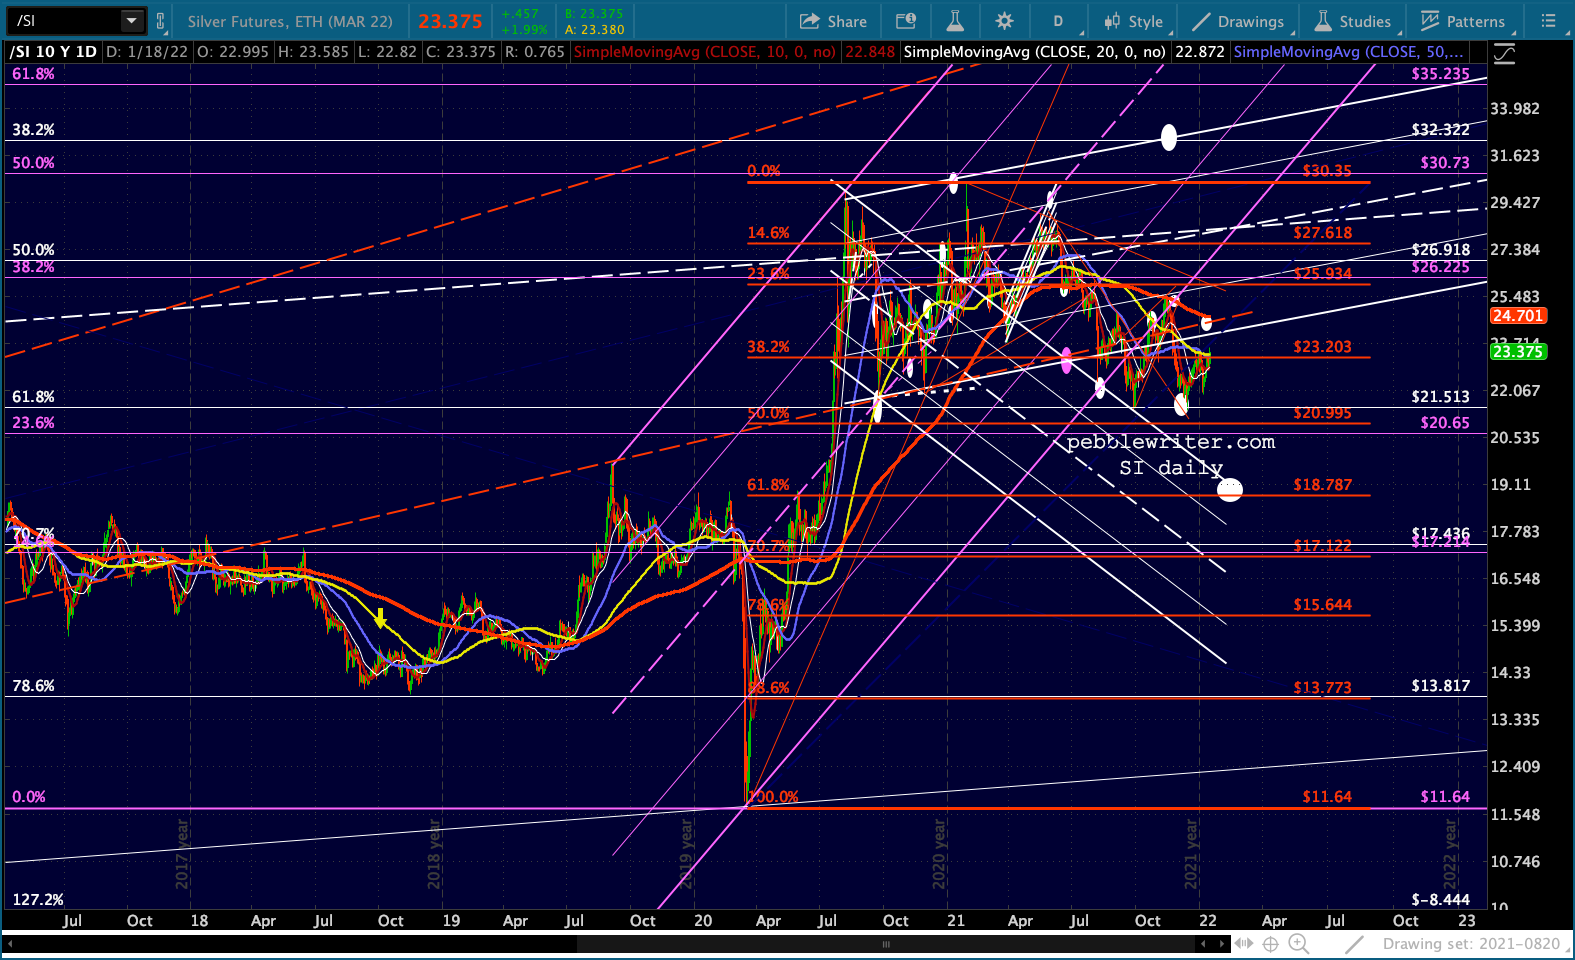Select the trendline drawing tool at bottom
The width and height of the screenshot is (1575, 960).
pyautogui.click(x=1354, y=944)
